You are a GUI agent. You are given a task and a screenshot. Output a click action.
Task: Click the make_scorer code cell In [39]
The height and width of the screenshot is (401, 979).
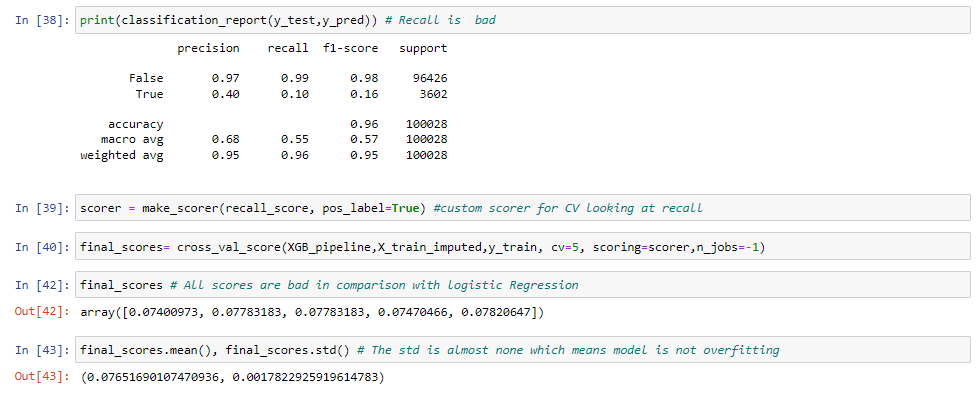(523, 208)
